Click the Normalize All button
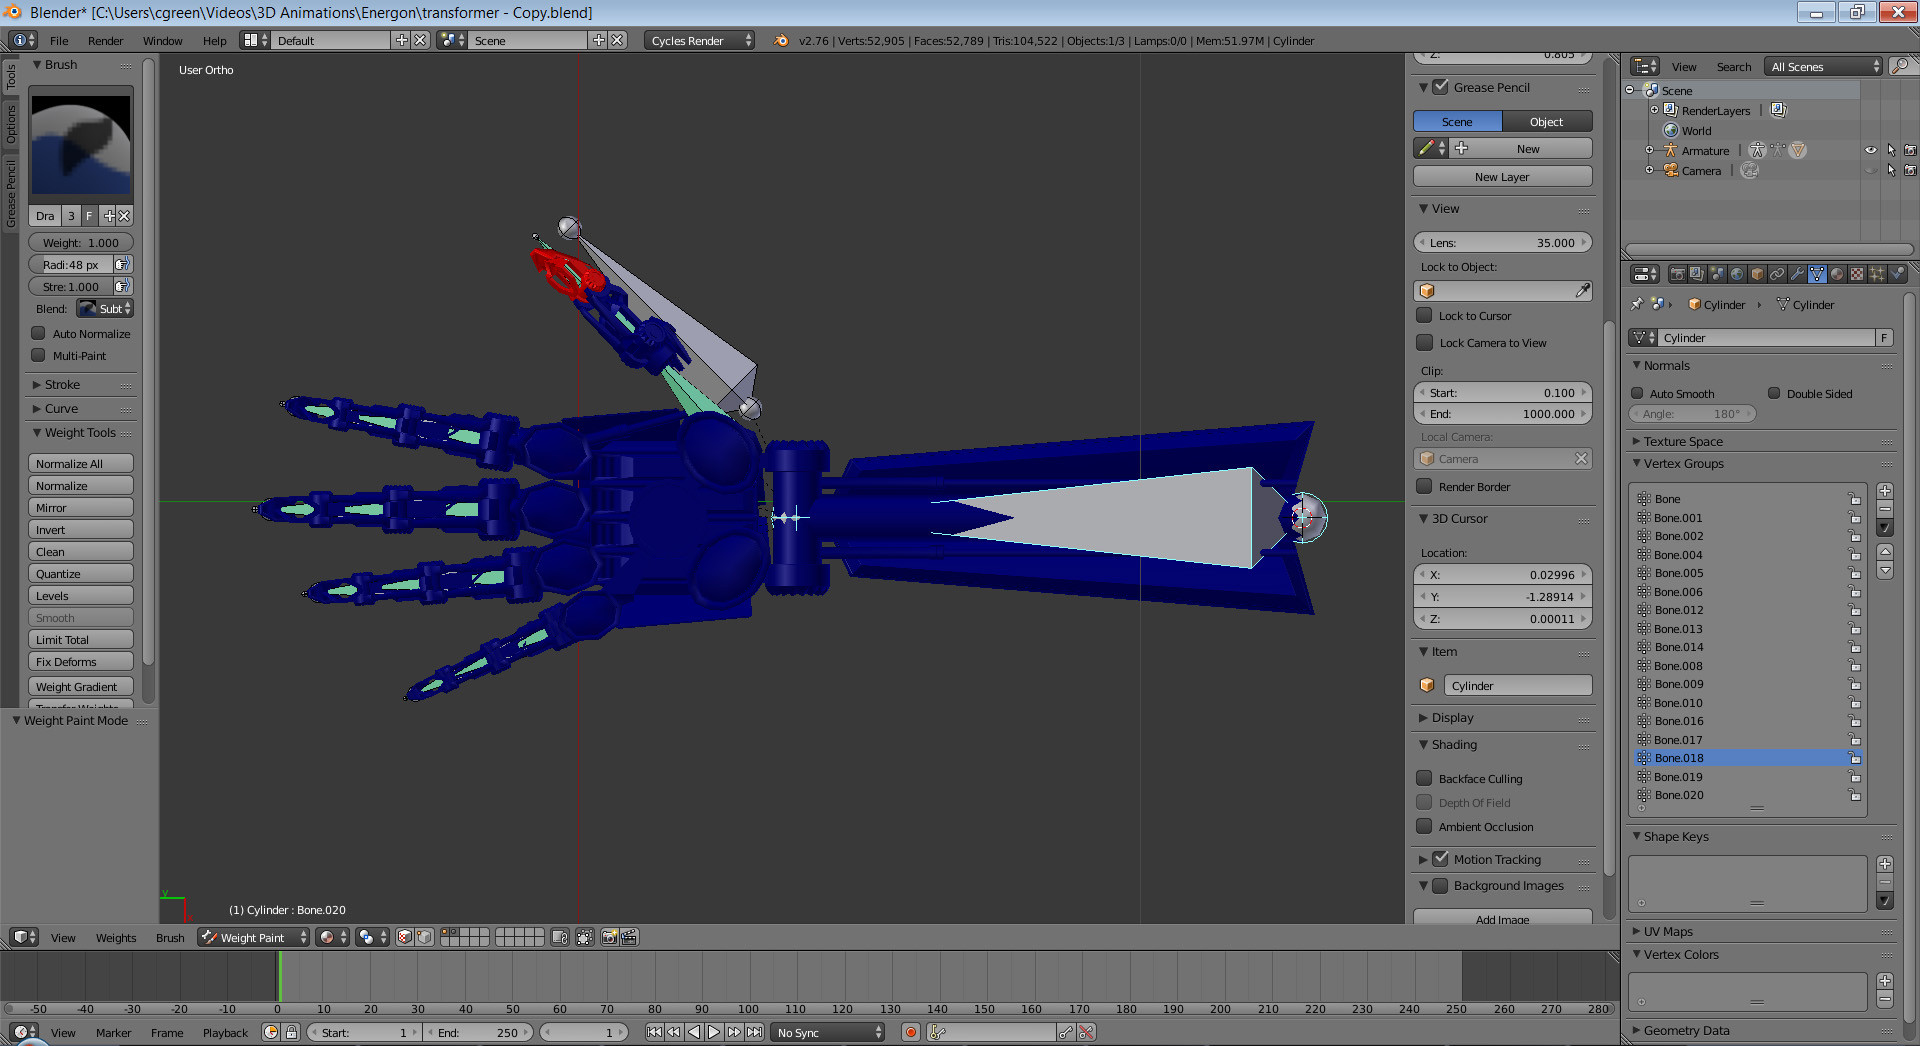Screen dimensions: 1920x1046 pos(81,463)
